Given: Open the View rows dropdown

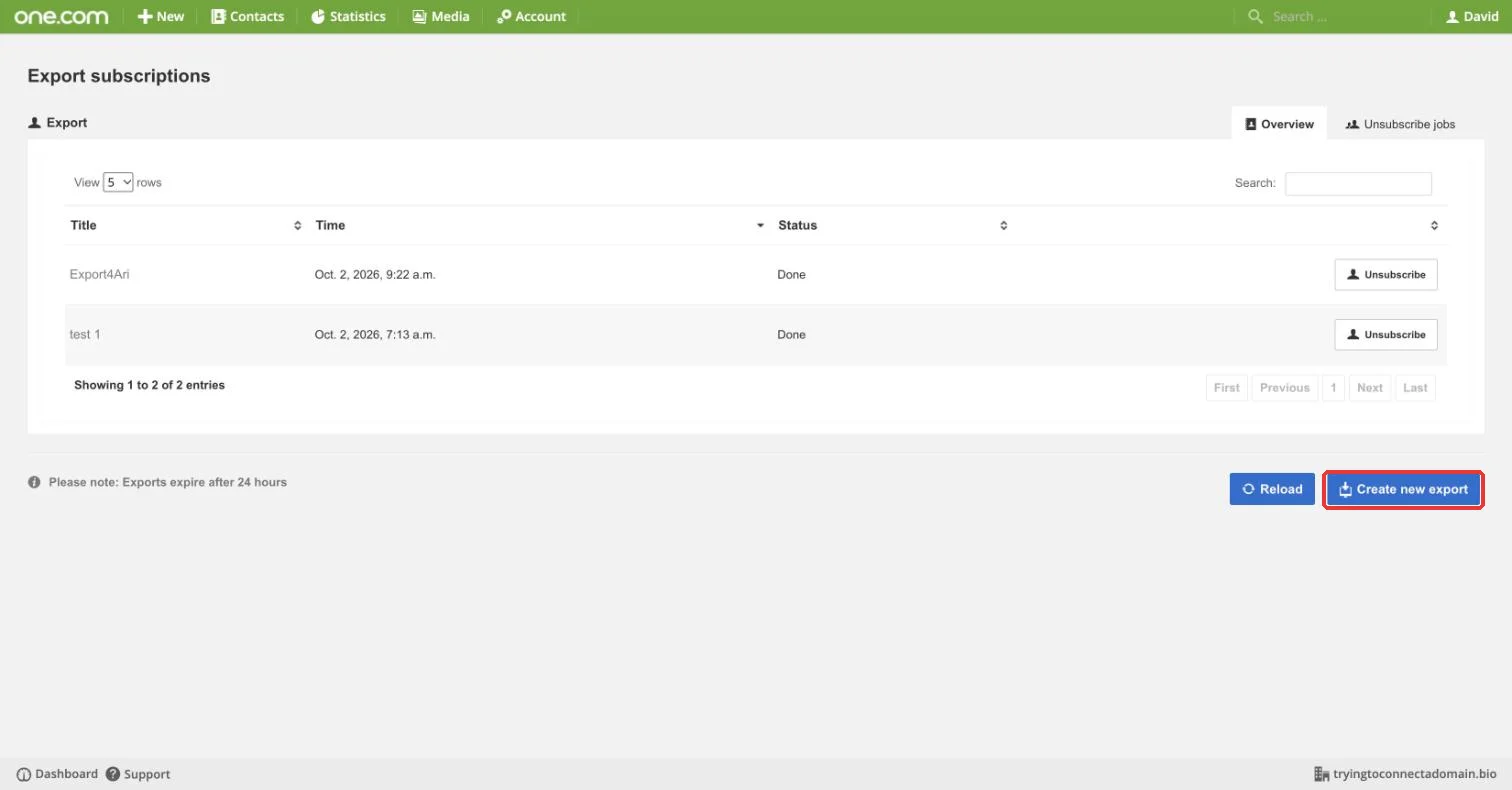Looking at the screenshot, I should [118, 182].
